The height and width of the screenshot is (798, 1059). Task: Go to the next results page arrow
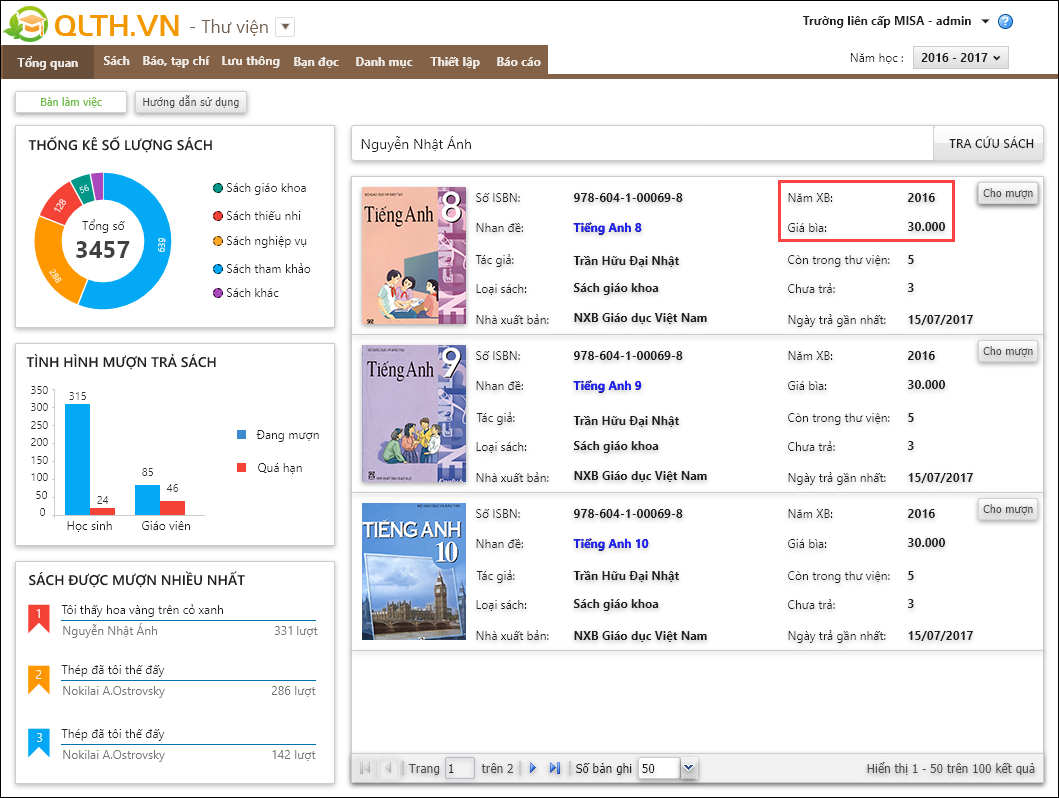pyautogui.click(x=533, y=768)
